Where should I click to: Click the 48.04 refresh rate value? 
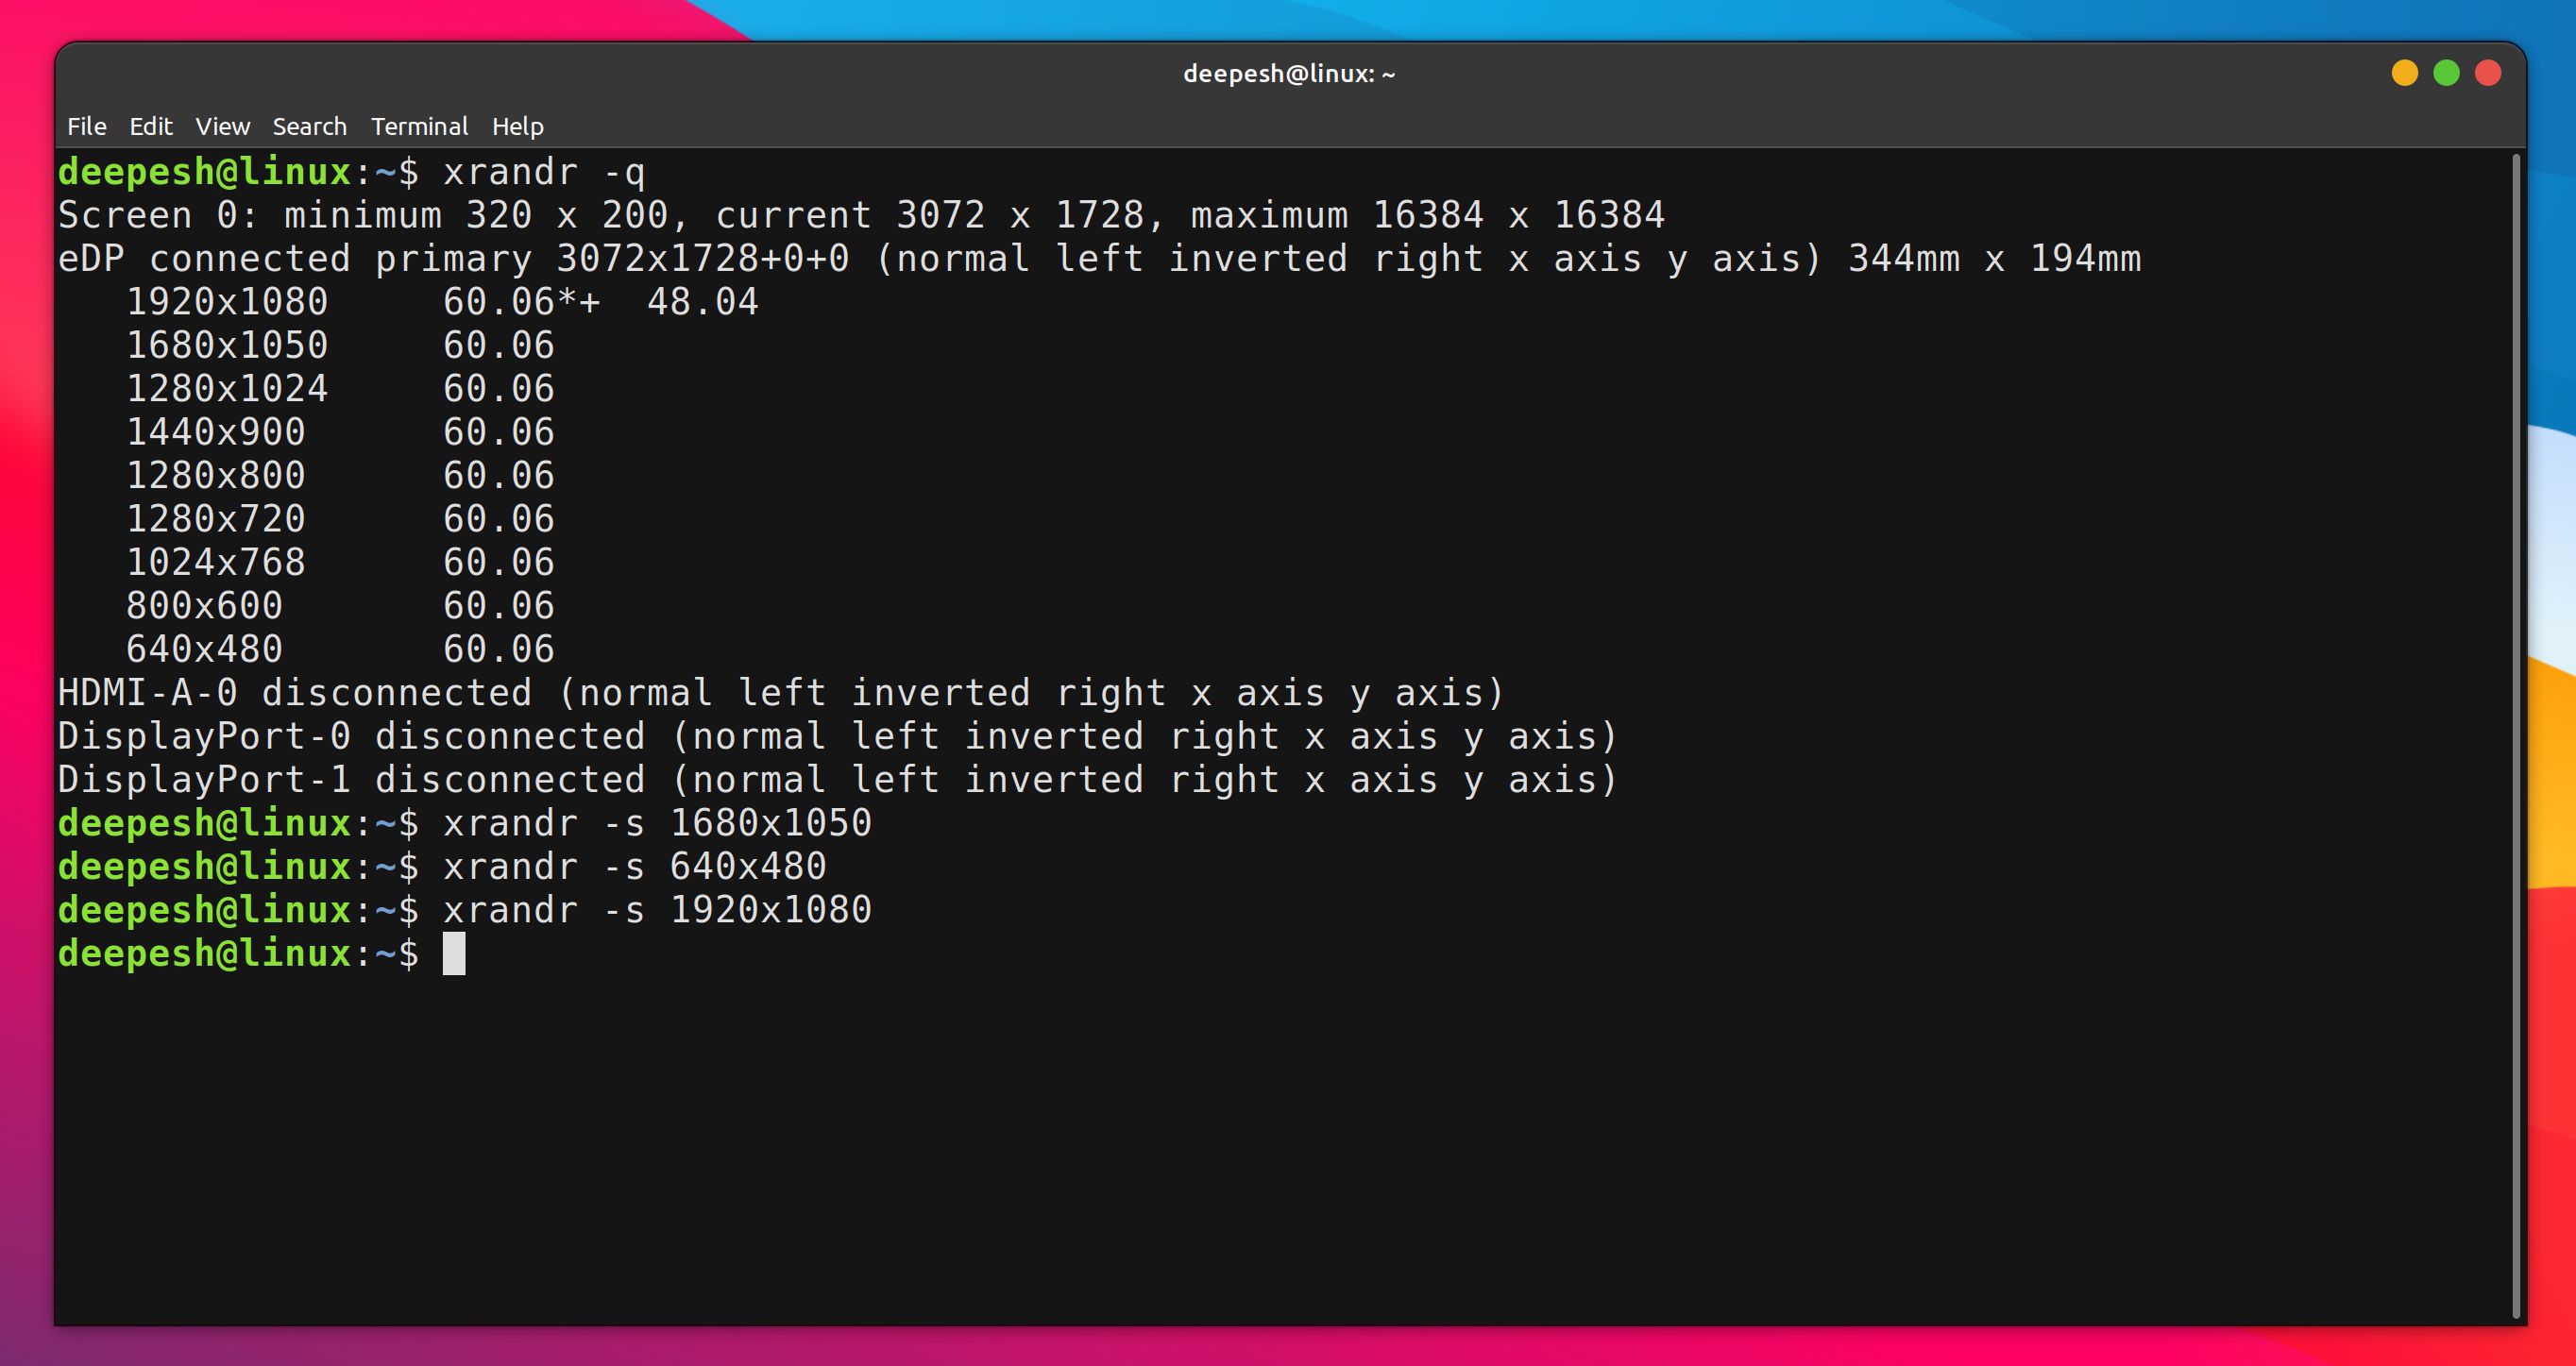(702, 302)
